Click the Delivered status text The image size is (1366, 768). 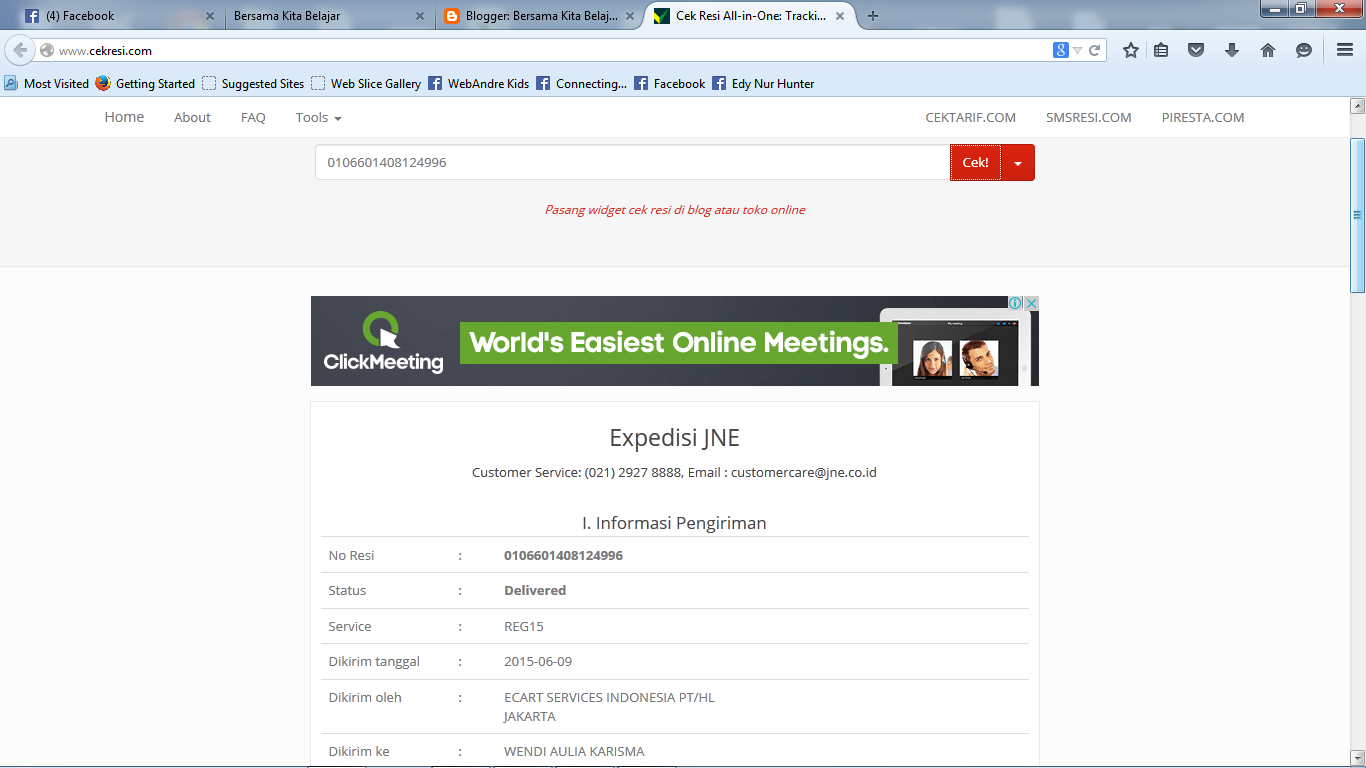[x=535, y=590]
